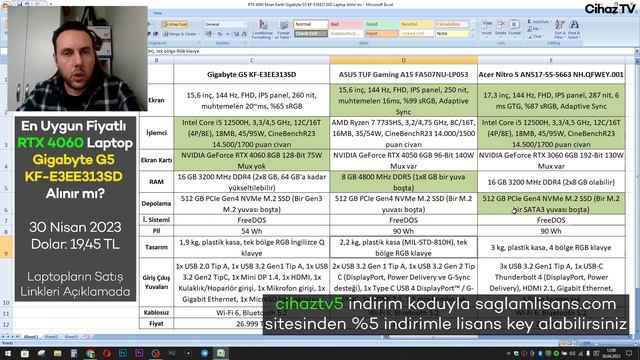Select the 'İşlemci' row label cell
Screen dimensions: 640x360
(x=156, y=133)
